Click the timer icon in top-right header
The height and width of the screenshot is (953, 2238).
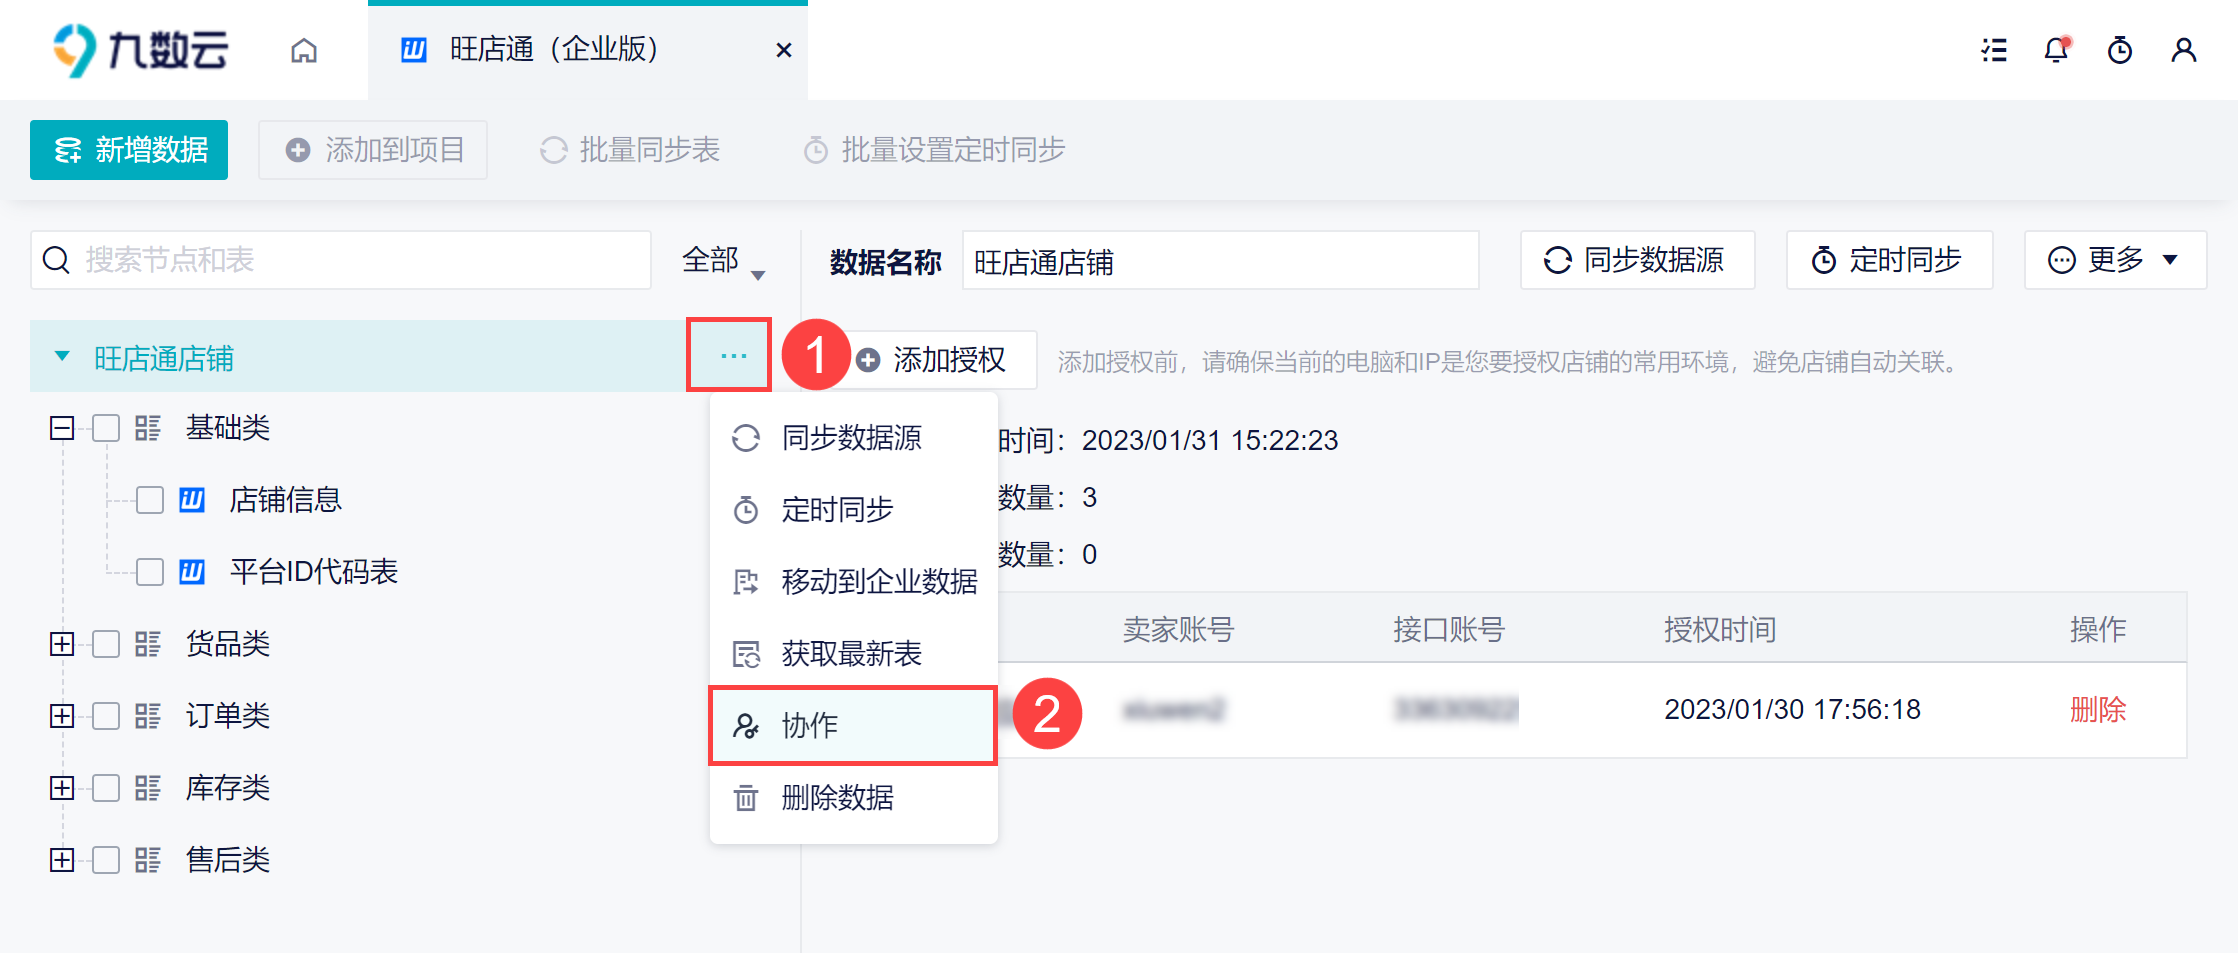click(2120, 50)
